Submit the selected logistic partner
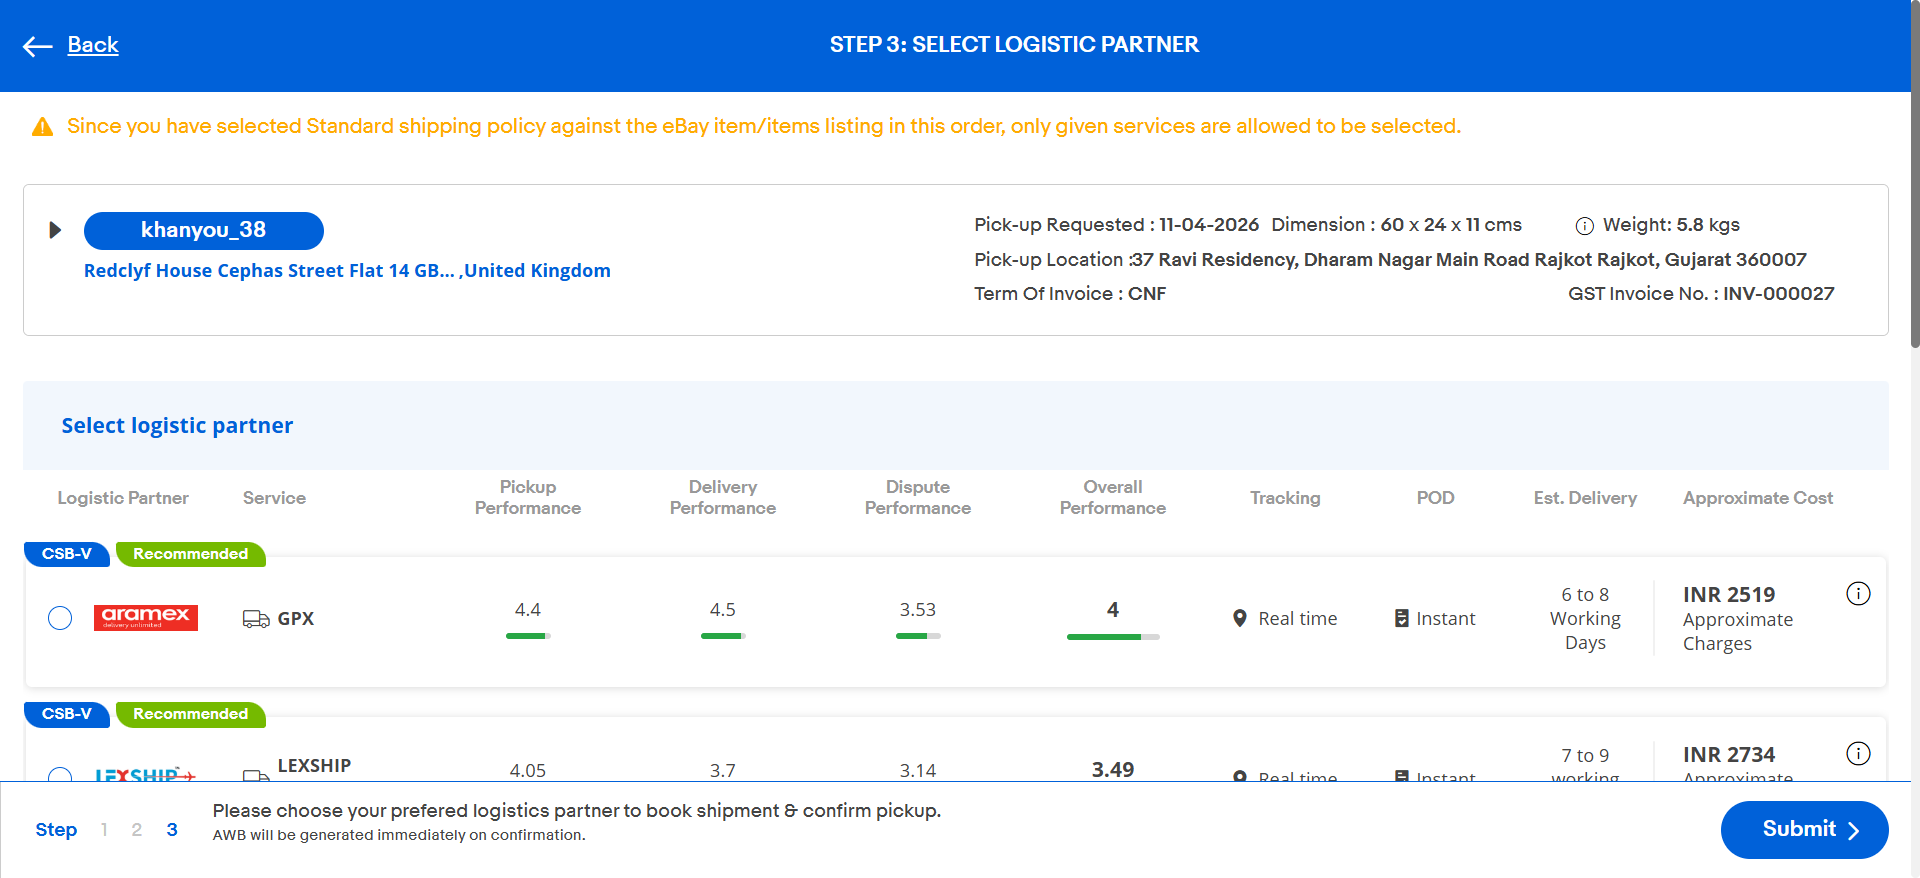The width and height of the screenshot is (1920, 878). click(x=1804, y=830)
